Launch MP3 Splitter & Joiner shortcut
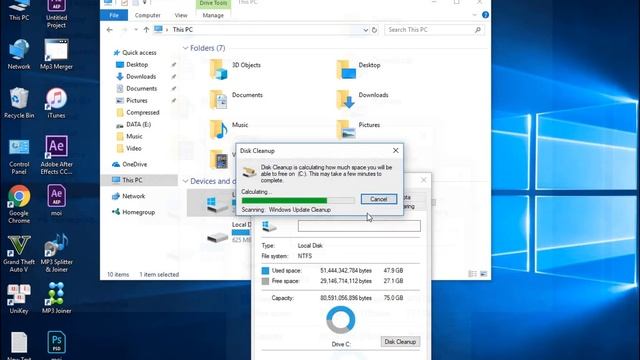This screenshot has height=360, width=640. coord(56,253)
